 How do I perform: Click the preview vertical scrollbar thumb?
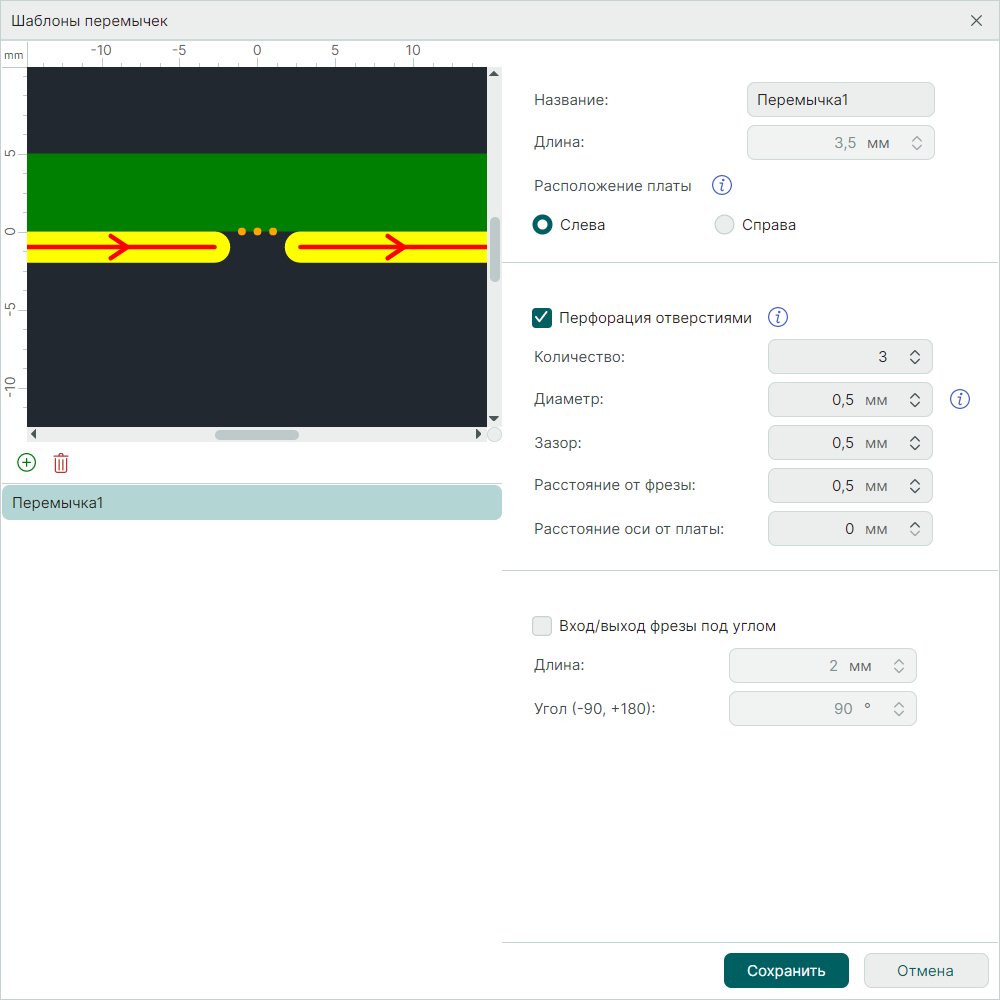(x=494, y=249)
